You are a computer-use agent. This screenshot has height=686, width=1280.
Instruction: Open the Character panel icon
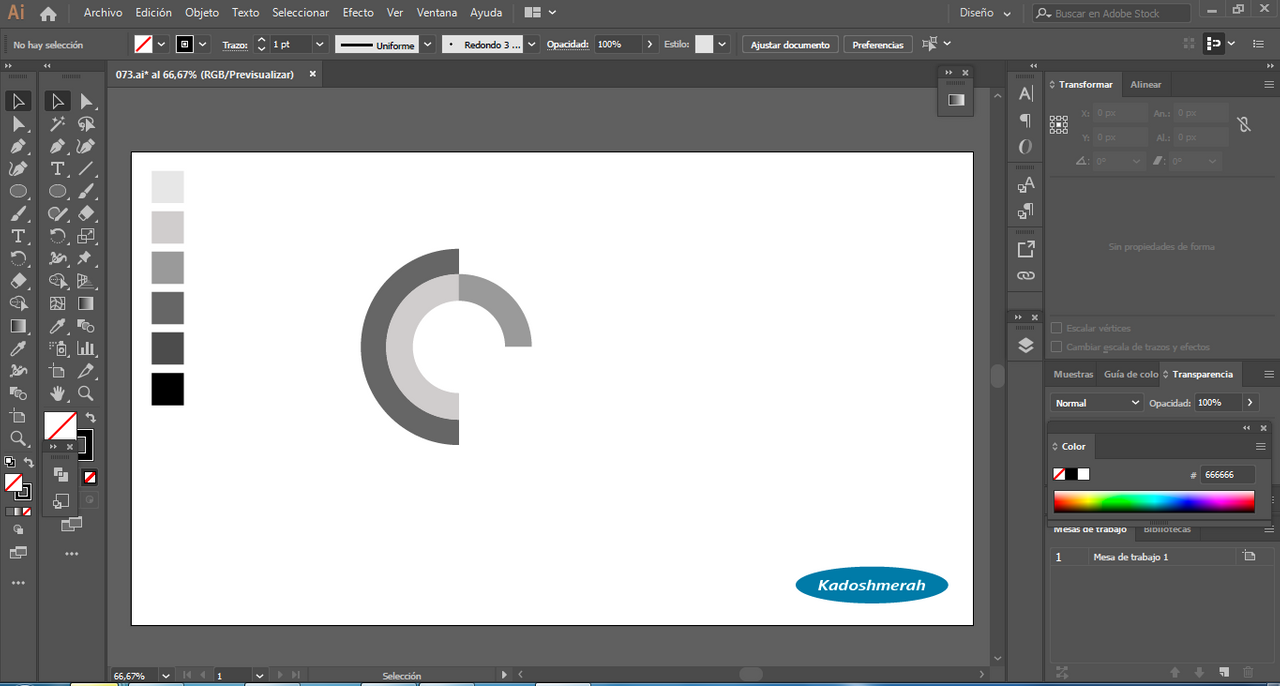click(x=1026, y=93)
